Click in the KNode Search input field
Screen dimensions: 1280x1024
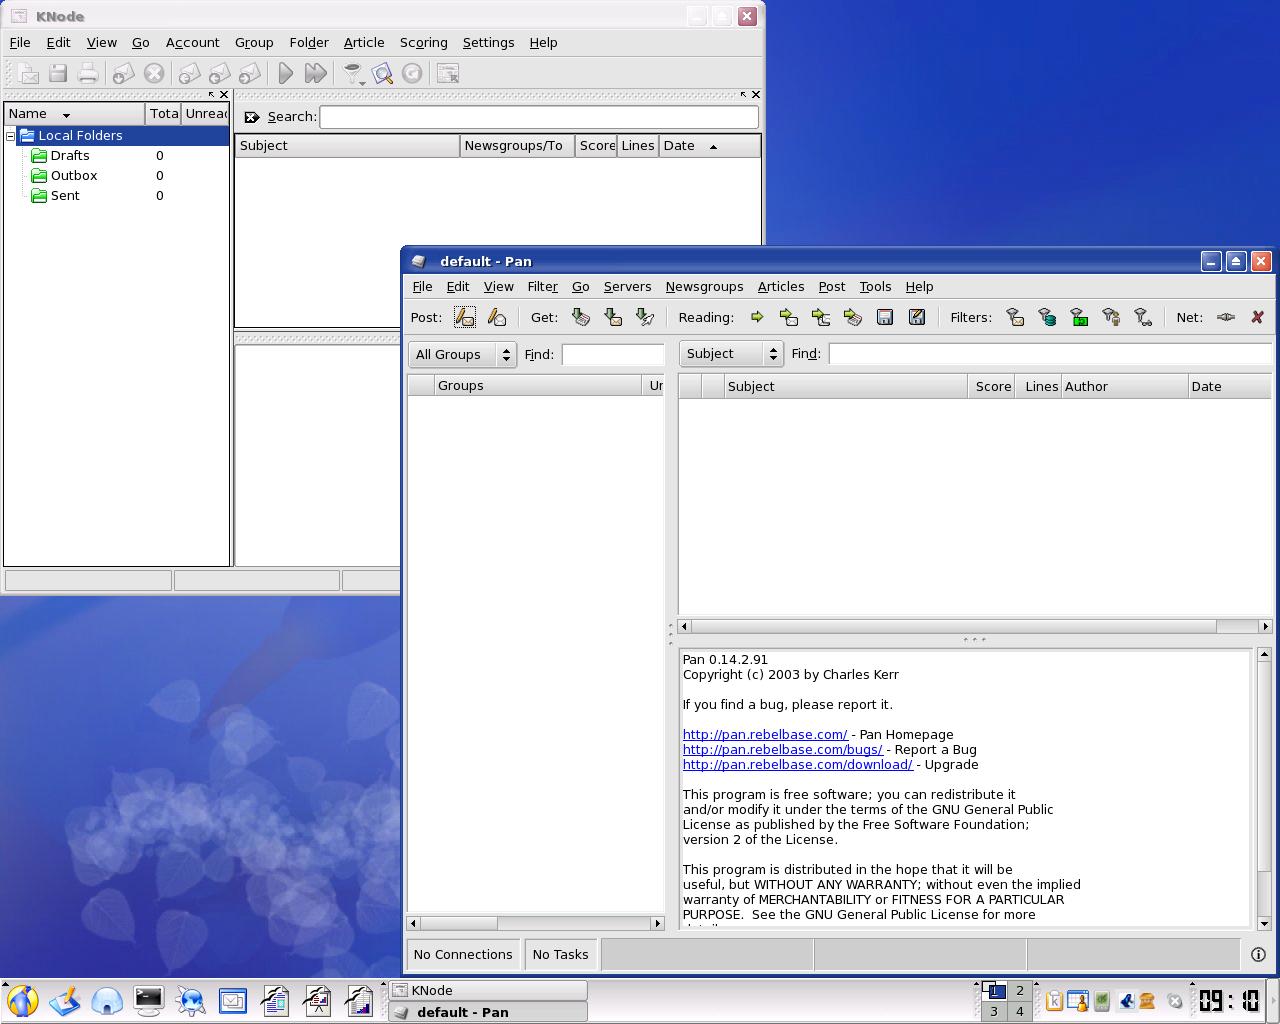[539, 117]
